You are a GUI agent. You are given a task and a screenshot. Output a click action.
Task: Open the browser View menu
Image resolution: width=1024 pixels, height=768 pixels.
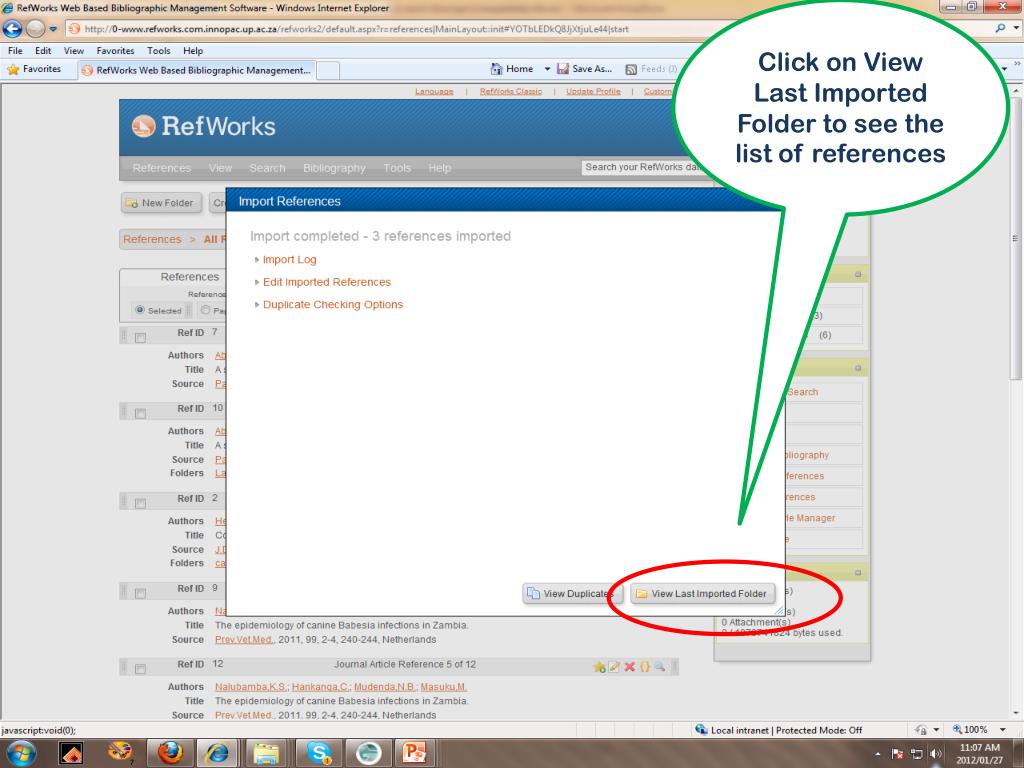point(74,50)
